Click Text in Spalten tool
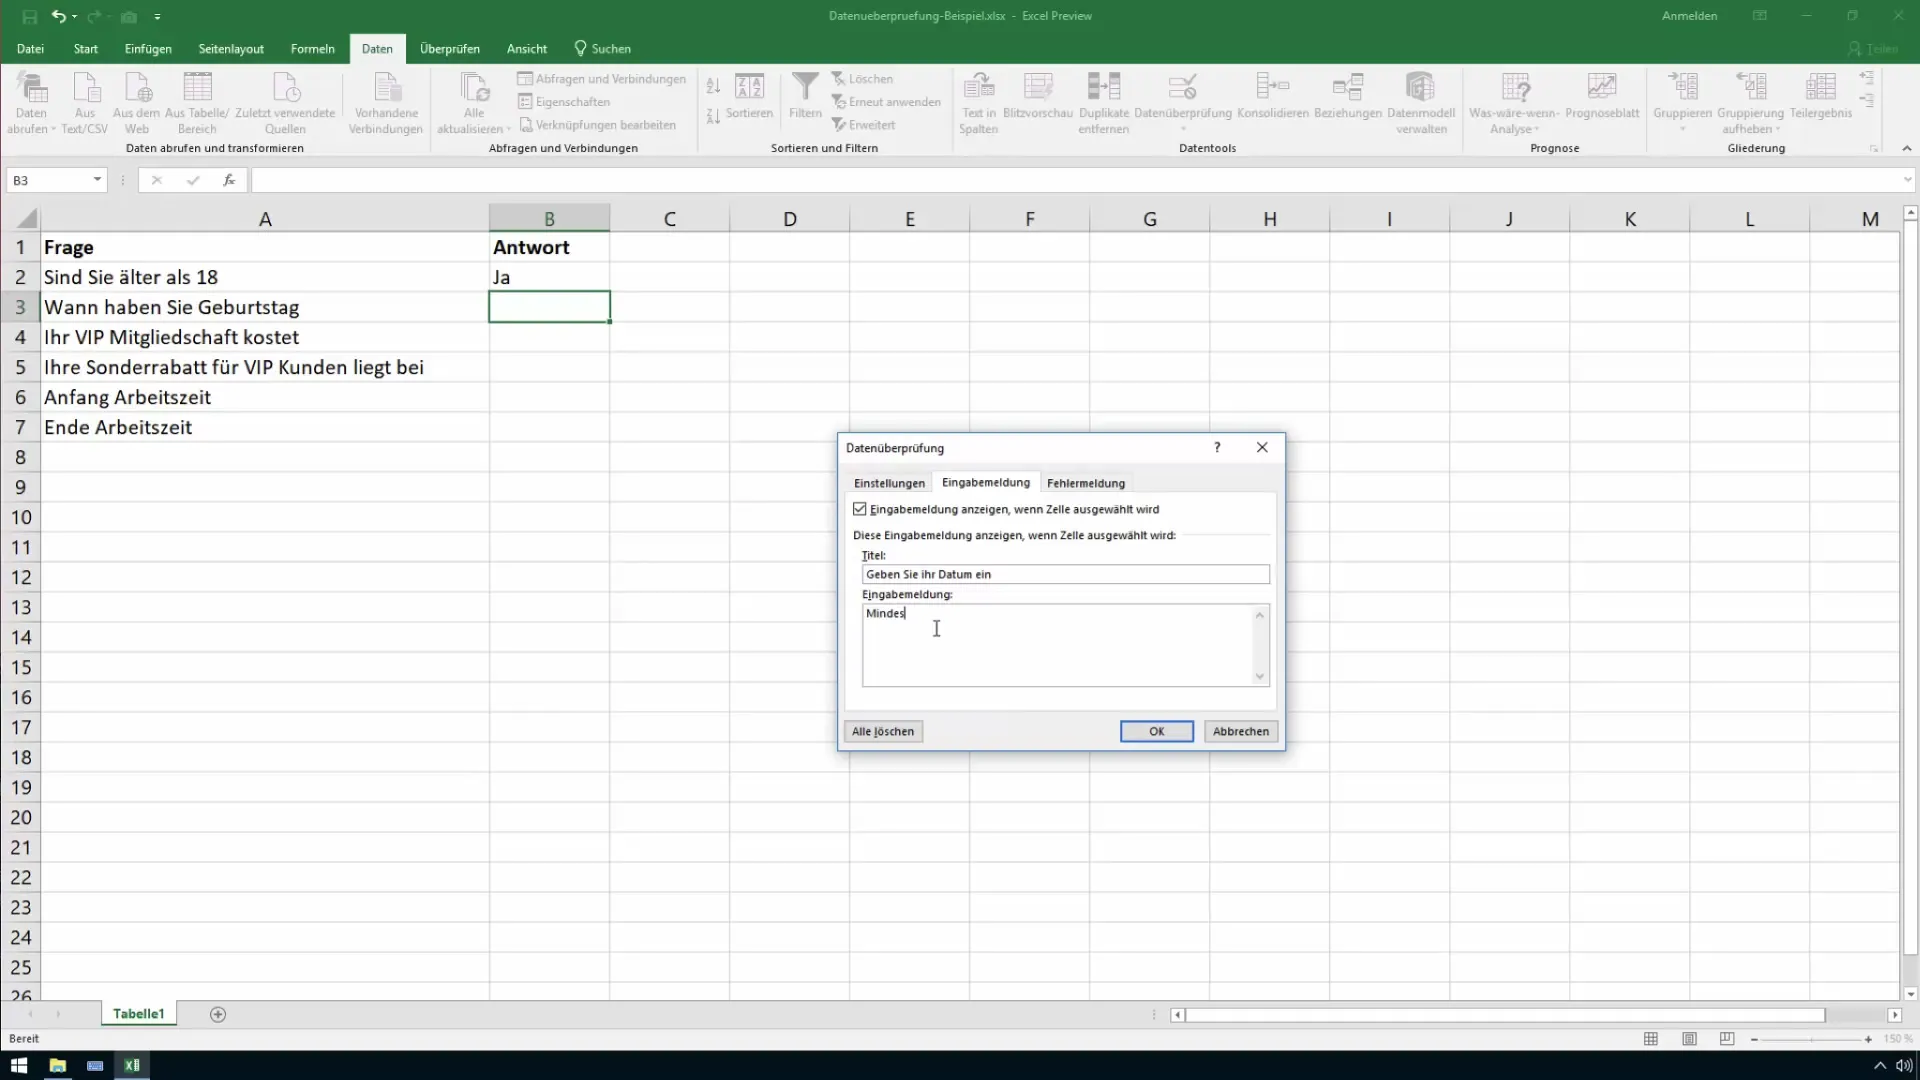Screen dimensions: 1920x1080 click(979, 102)
